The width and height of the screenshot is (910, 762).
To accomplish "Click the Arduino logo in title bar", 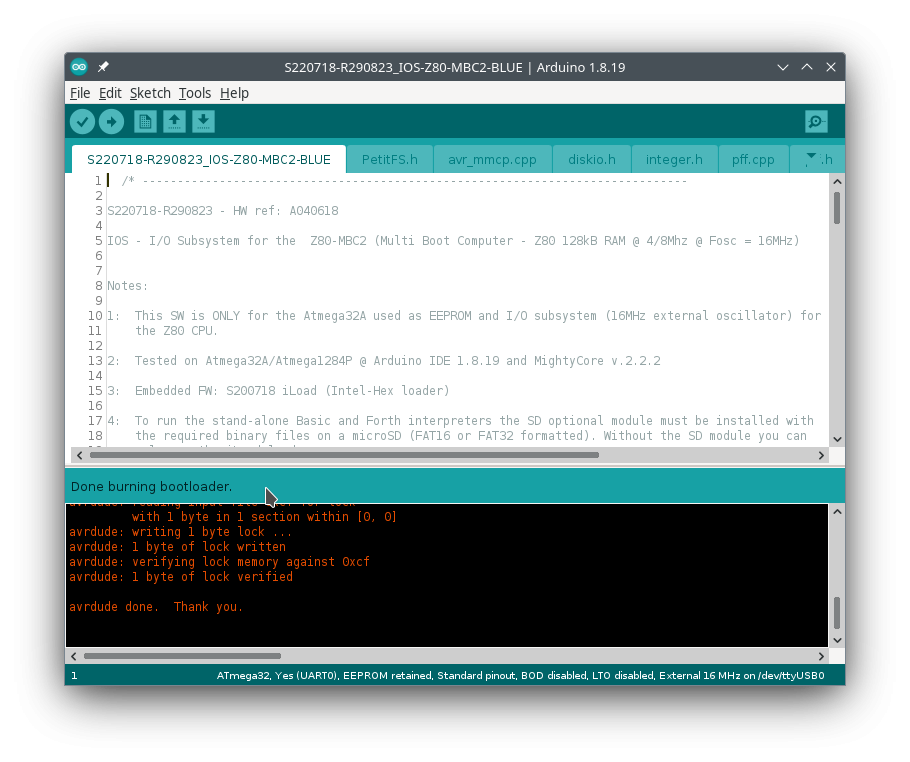I will coord(79,67).
